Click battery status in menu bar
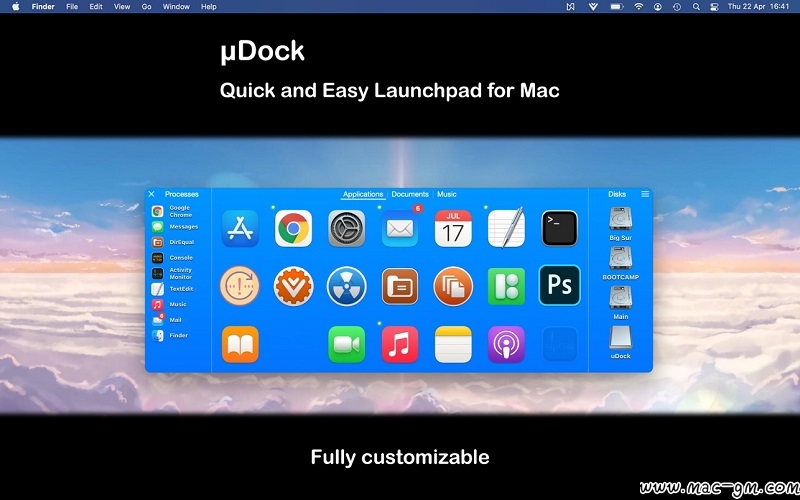This screenshot has width=800, height=500. coord(617,7)
